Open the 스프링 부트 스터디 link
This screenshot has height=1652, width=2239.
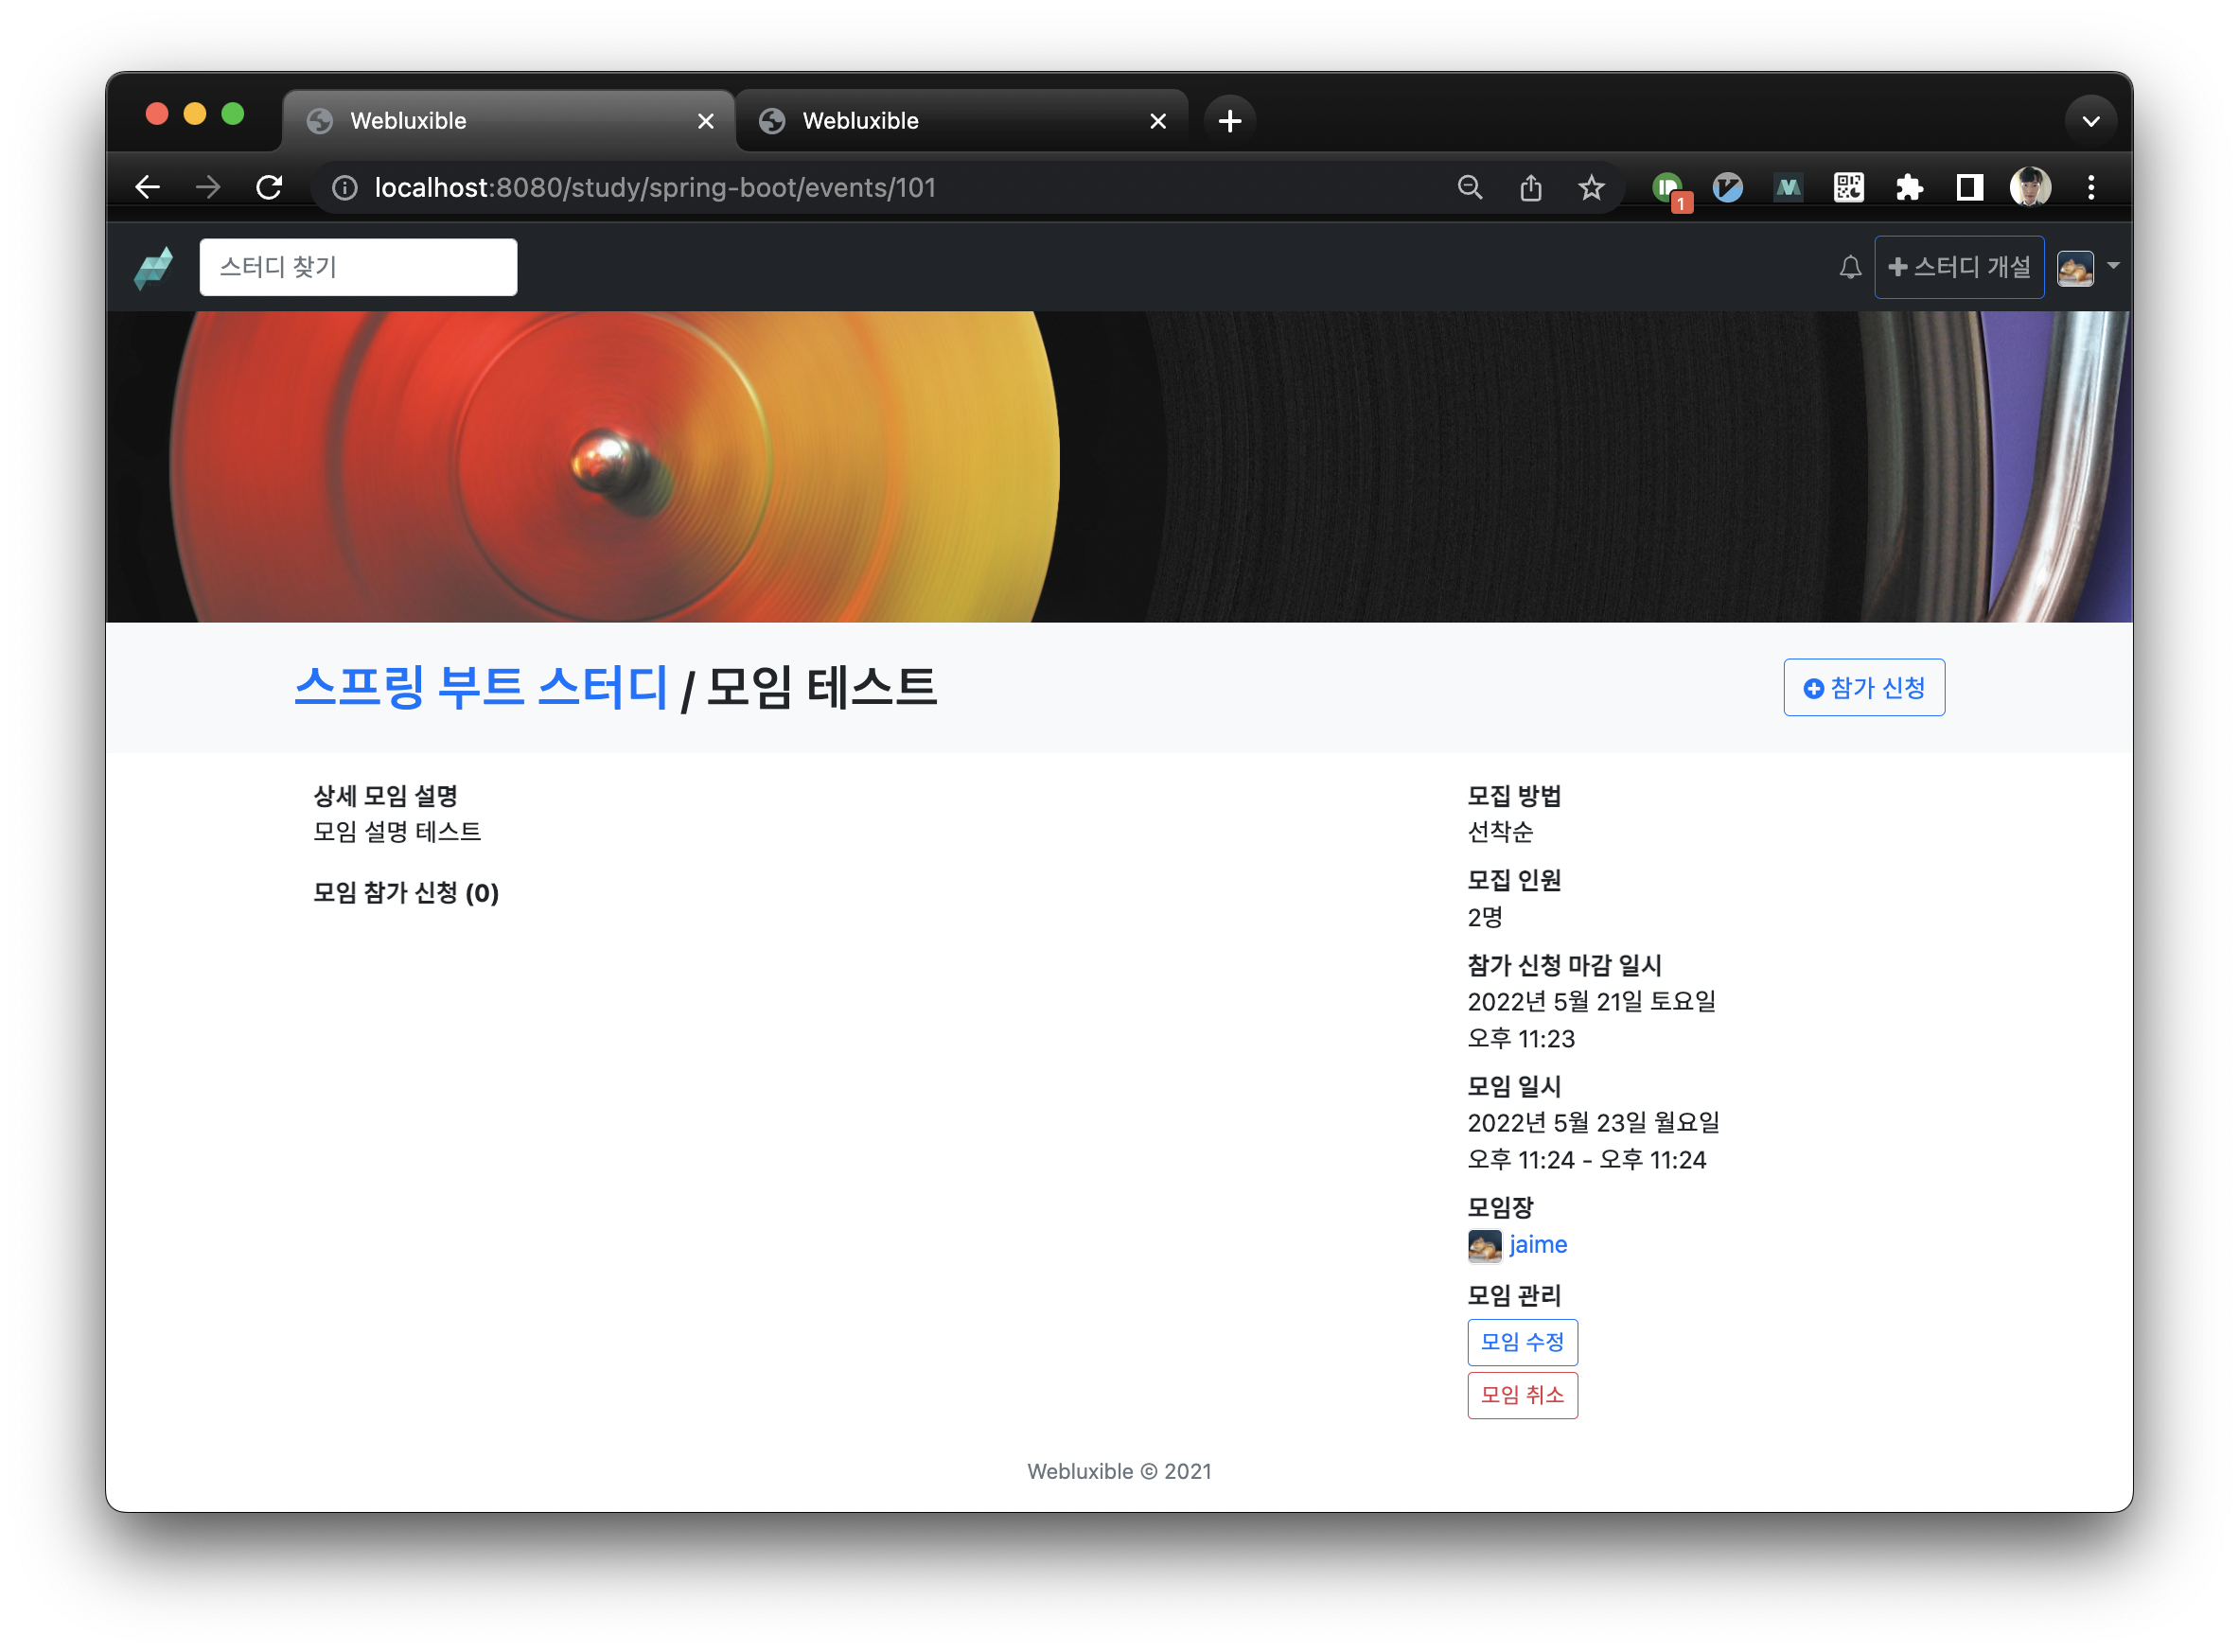click(481, 687)
